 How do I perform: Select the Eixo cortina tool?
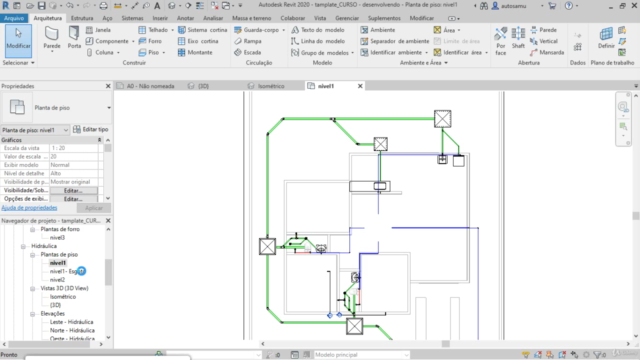(x=198, y=41)
